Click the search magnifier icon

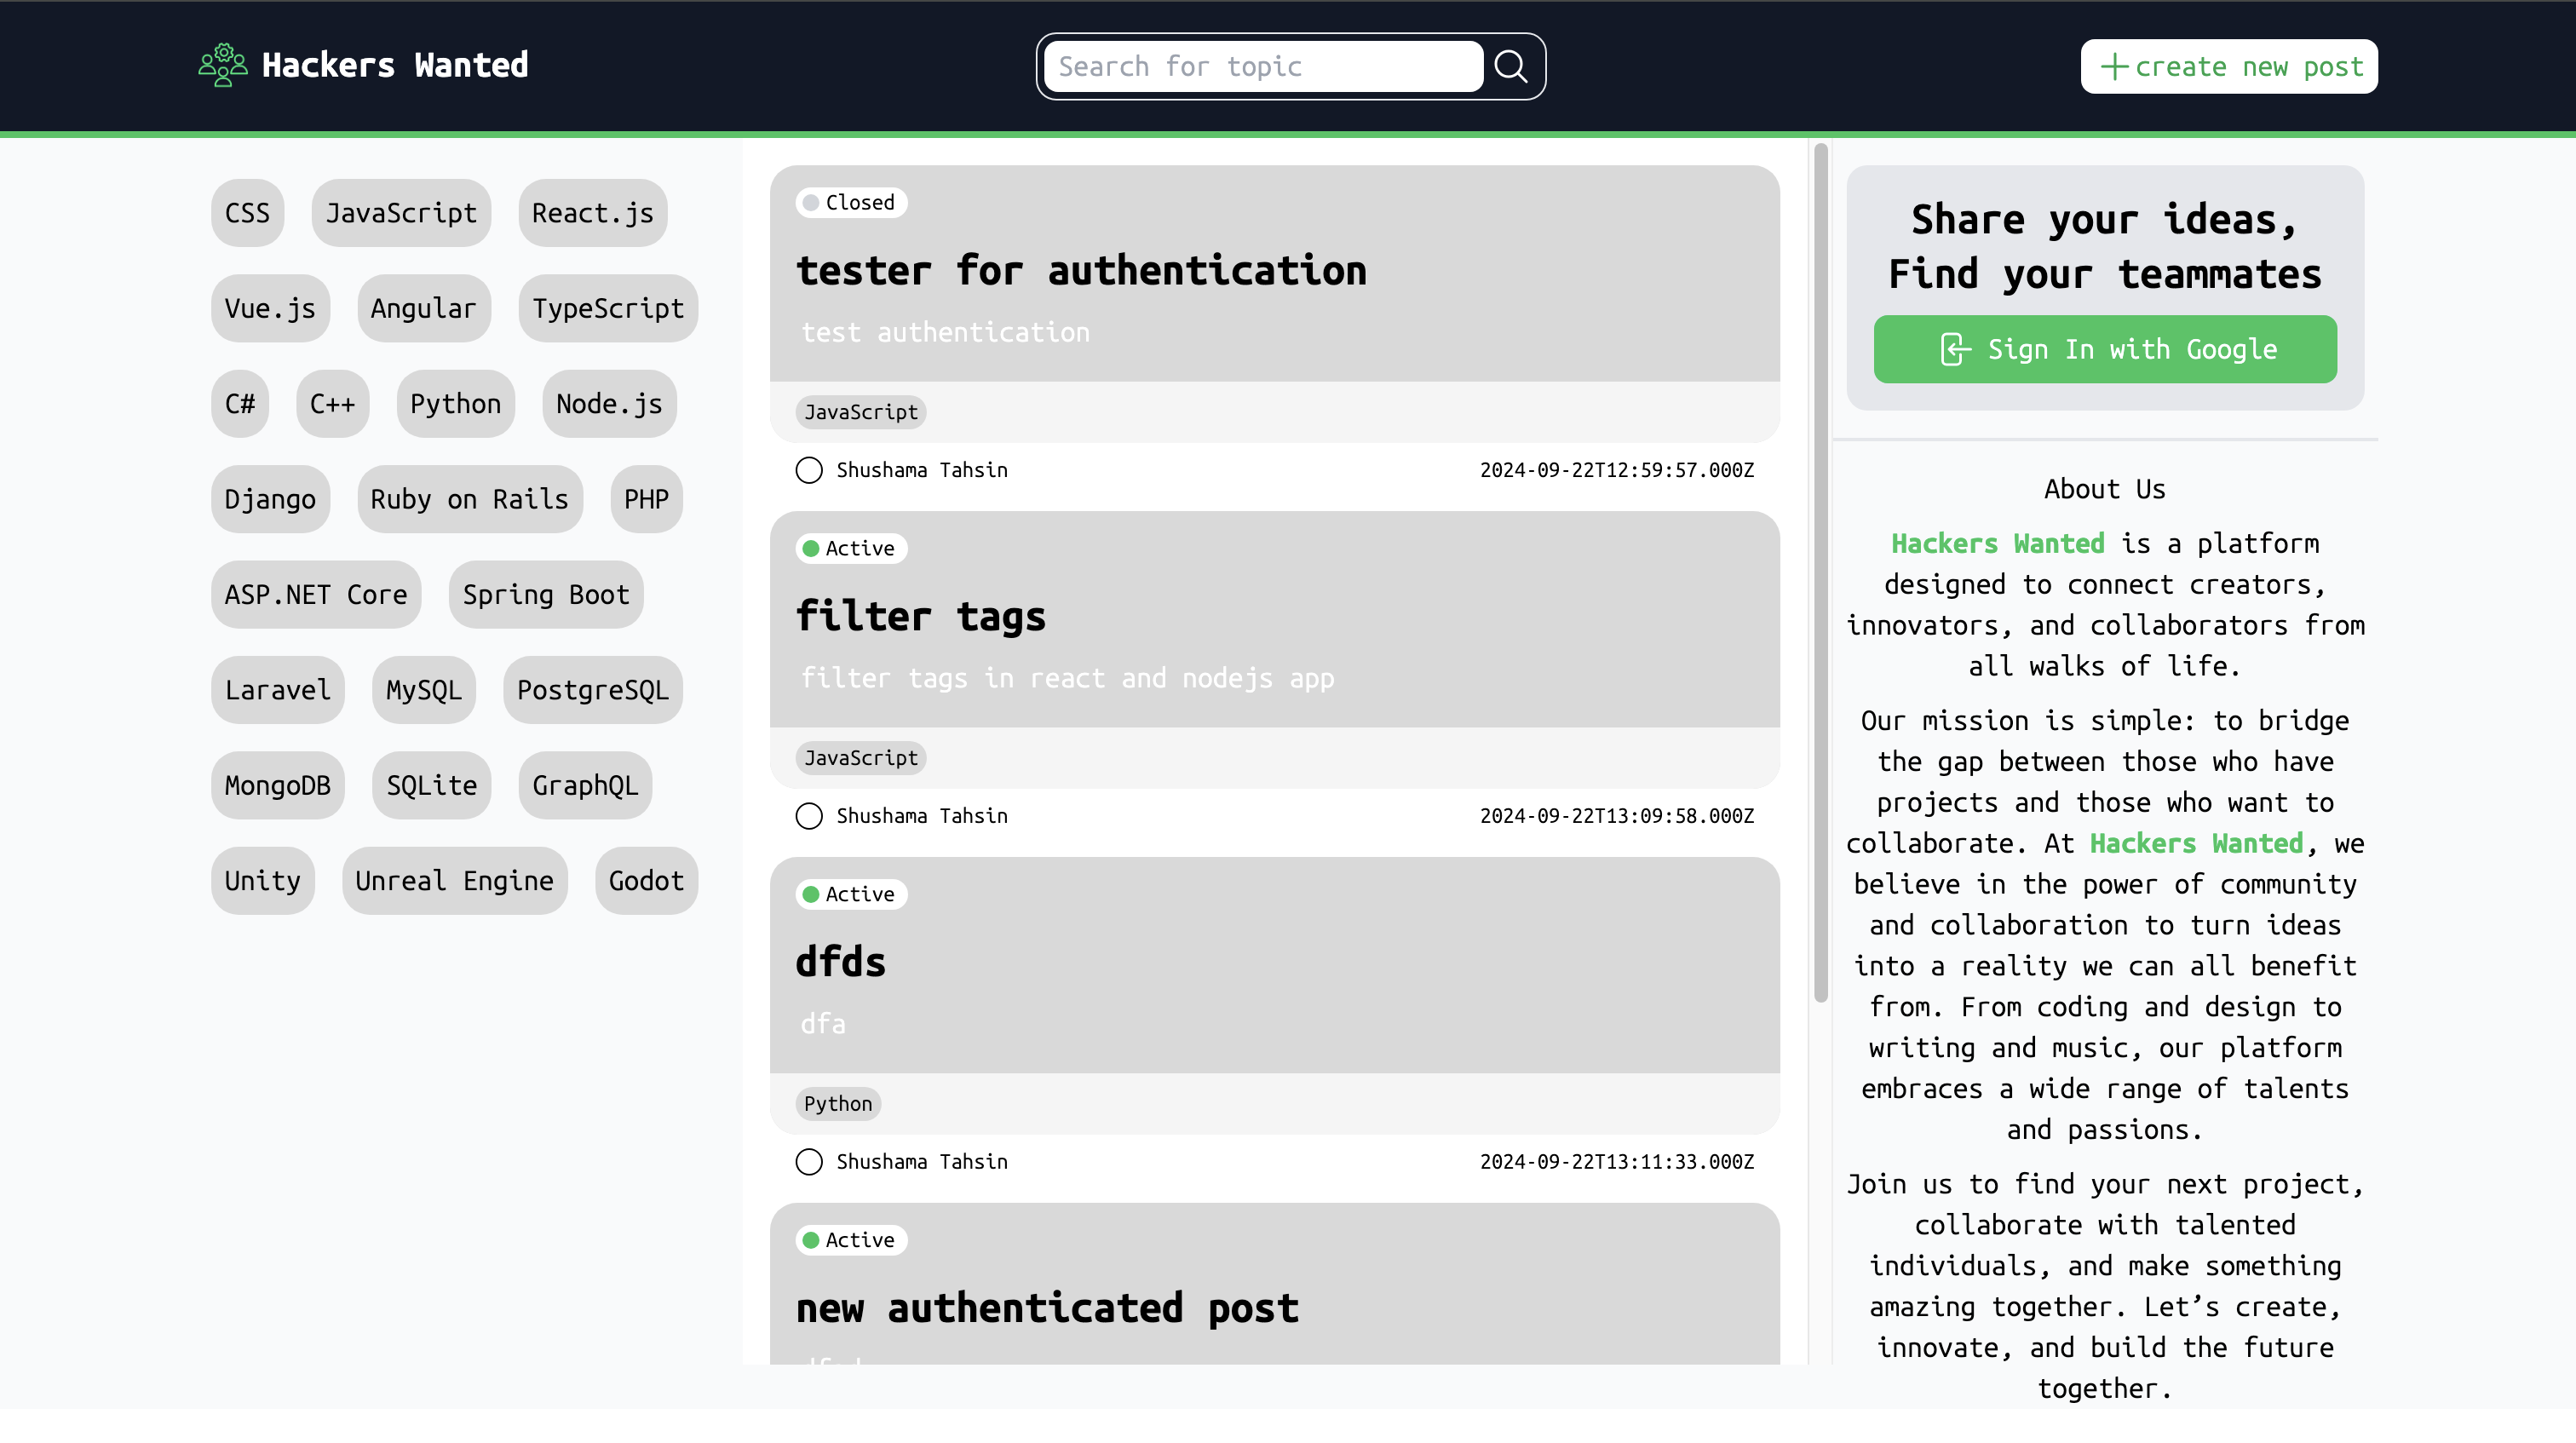1510,66
